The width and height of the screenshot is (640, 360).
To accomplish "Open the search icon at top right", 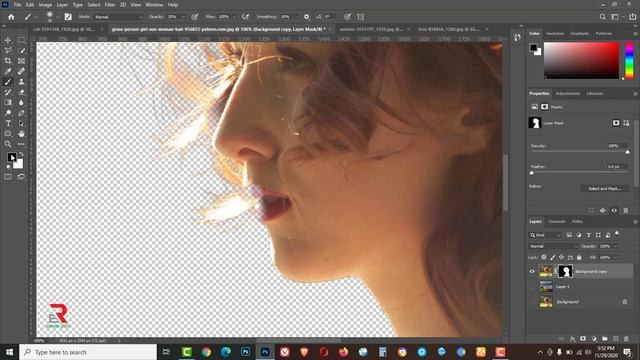I will click(602, 17).
